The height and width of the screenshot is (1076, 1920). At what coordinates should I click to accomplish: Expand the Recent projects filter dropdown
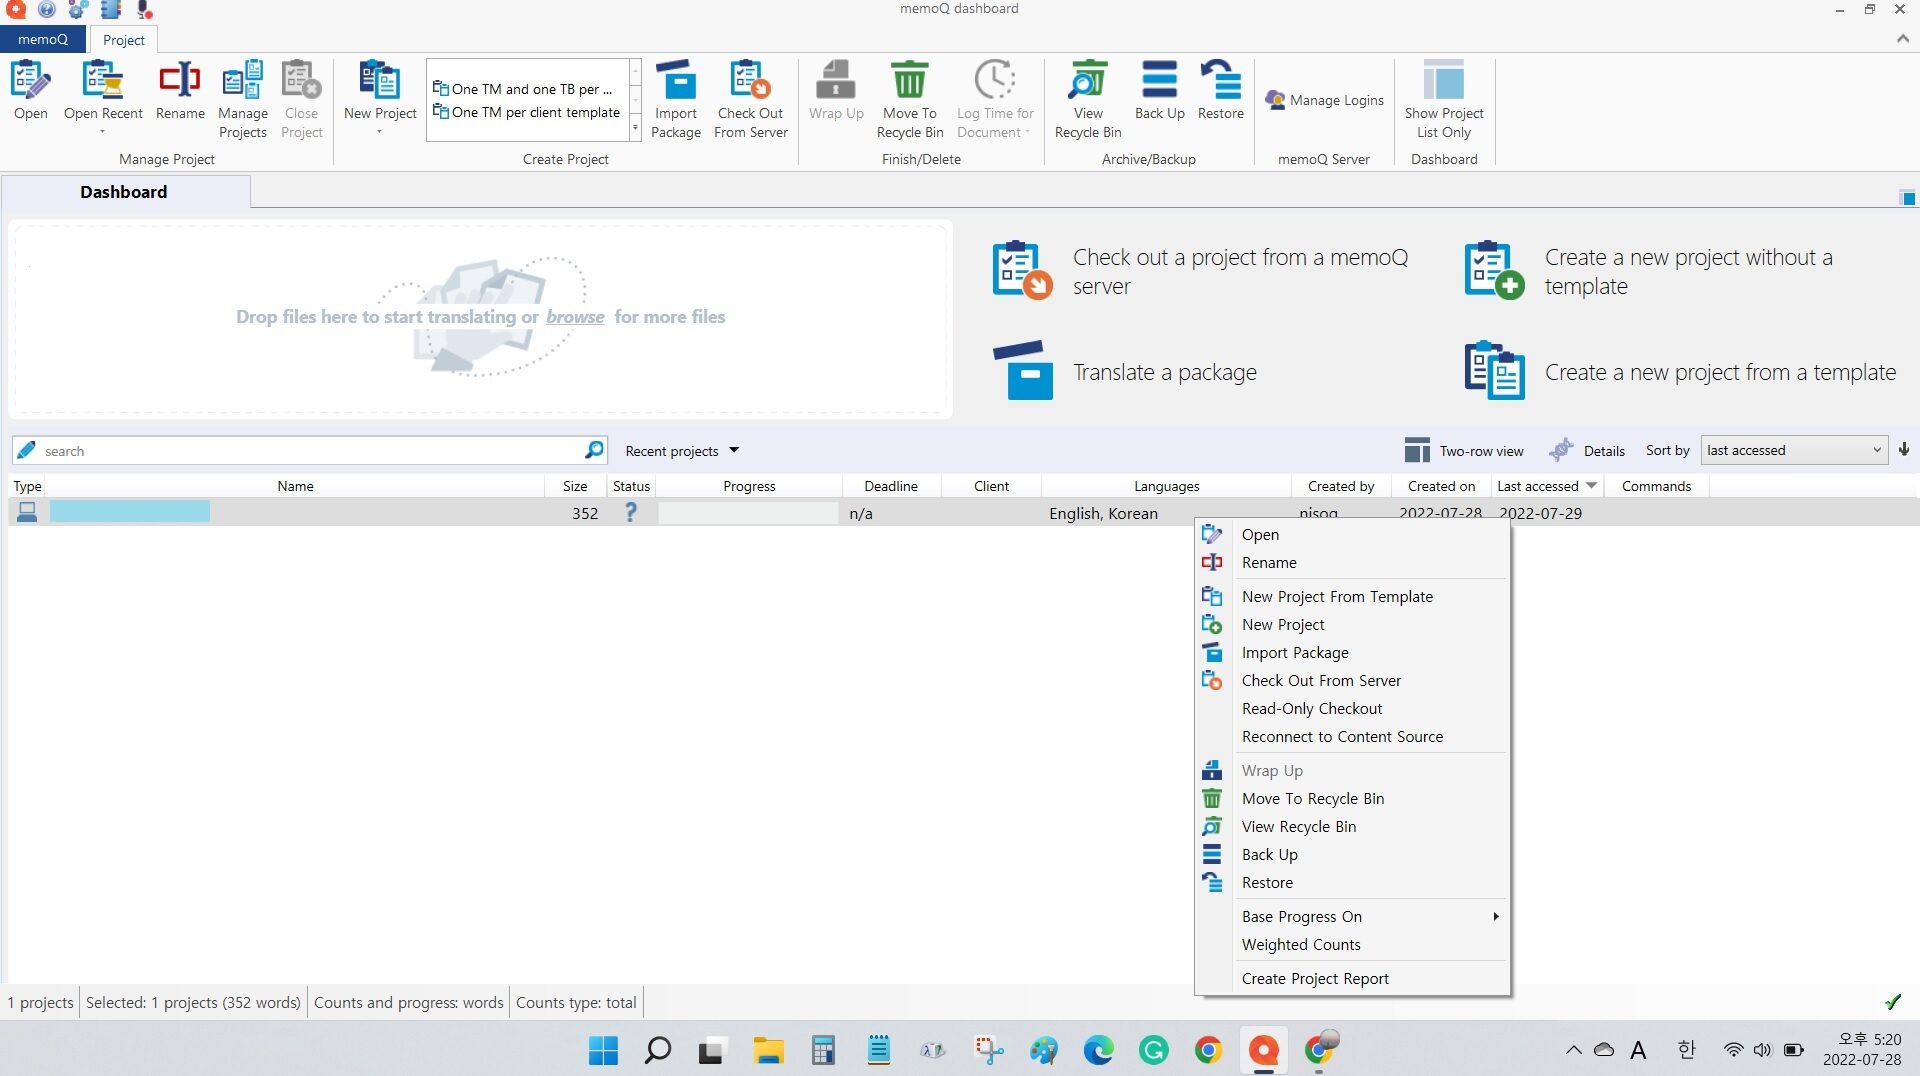682,451
